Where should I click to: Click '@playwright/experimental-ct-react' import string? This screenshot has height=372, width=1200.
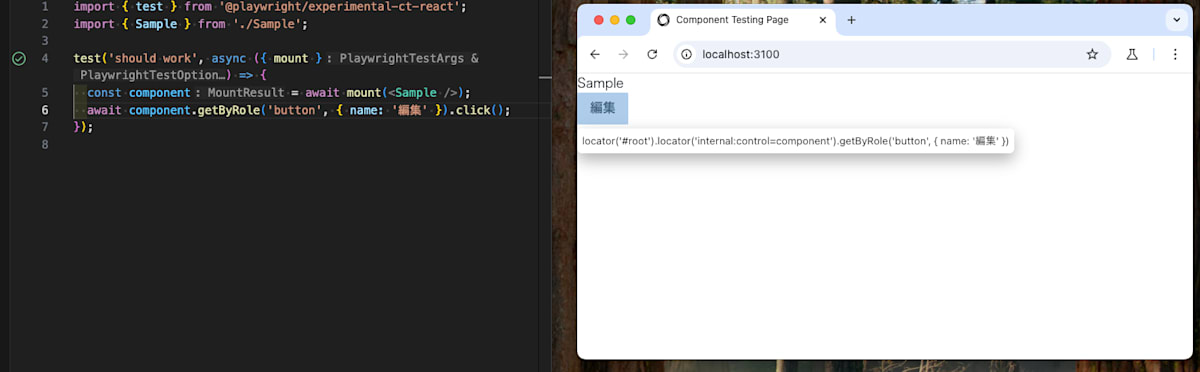coord(340,6)
